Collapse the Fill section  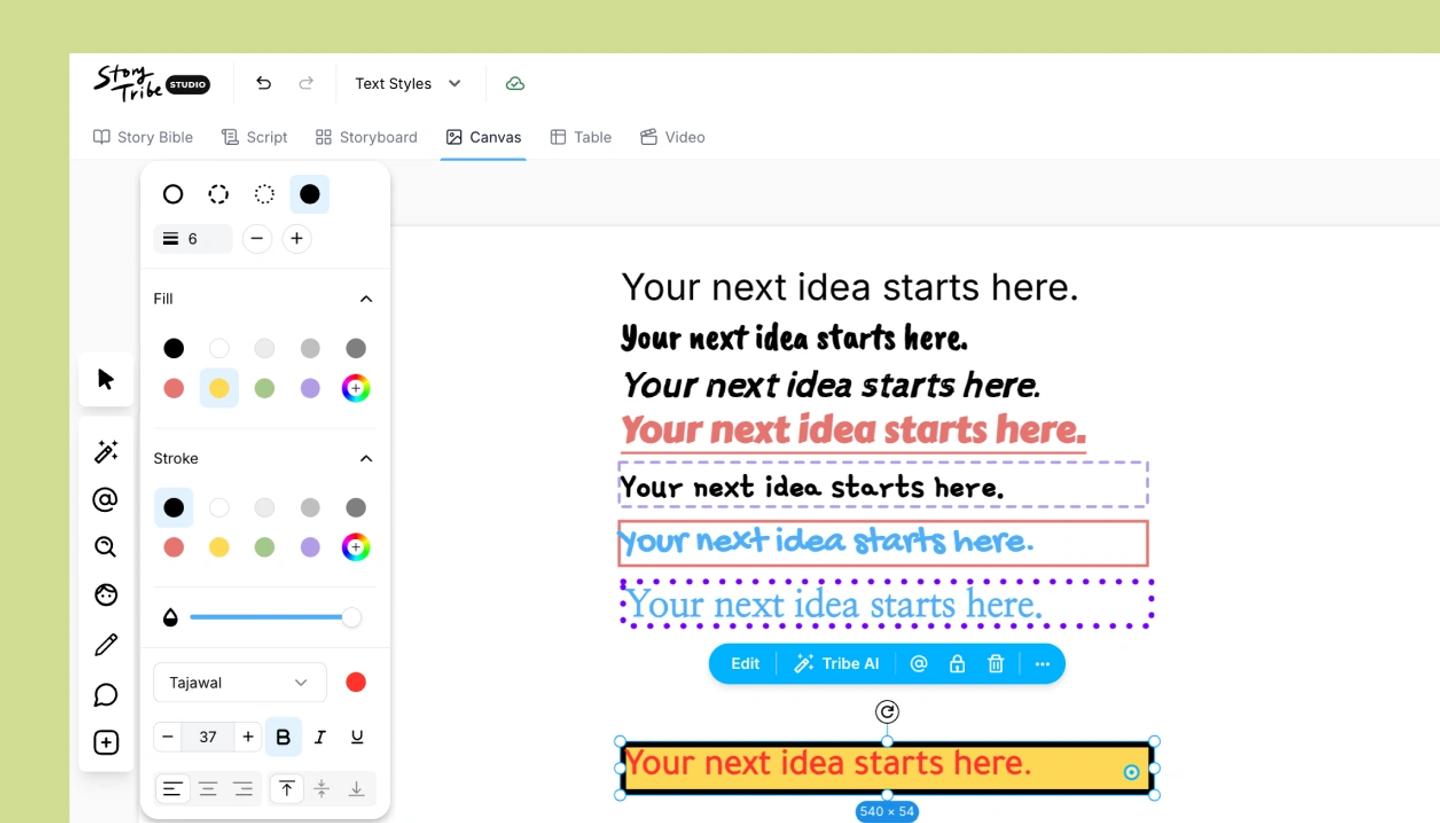tap(366, 298)
